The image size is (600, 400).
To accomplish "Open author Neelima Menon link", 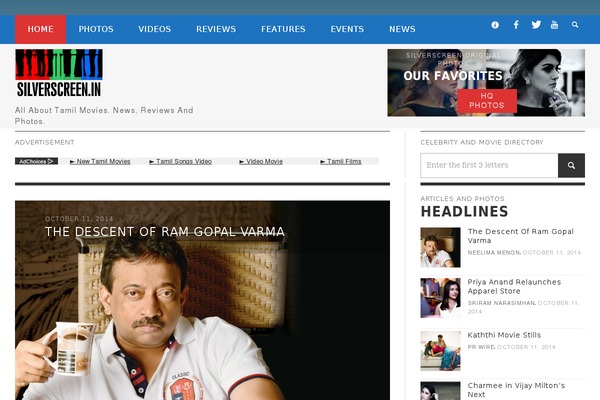I will [494, 253].
